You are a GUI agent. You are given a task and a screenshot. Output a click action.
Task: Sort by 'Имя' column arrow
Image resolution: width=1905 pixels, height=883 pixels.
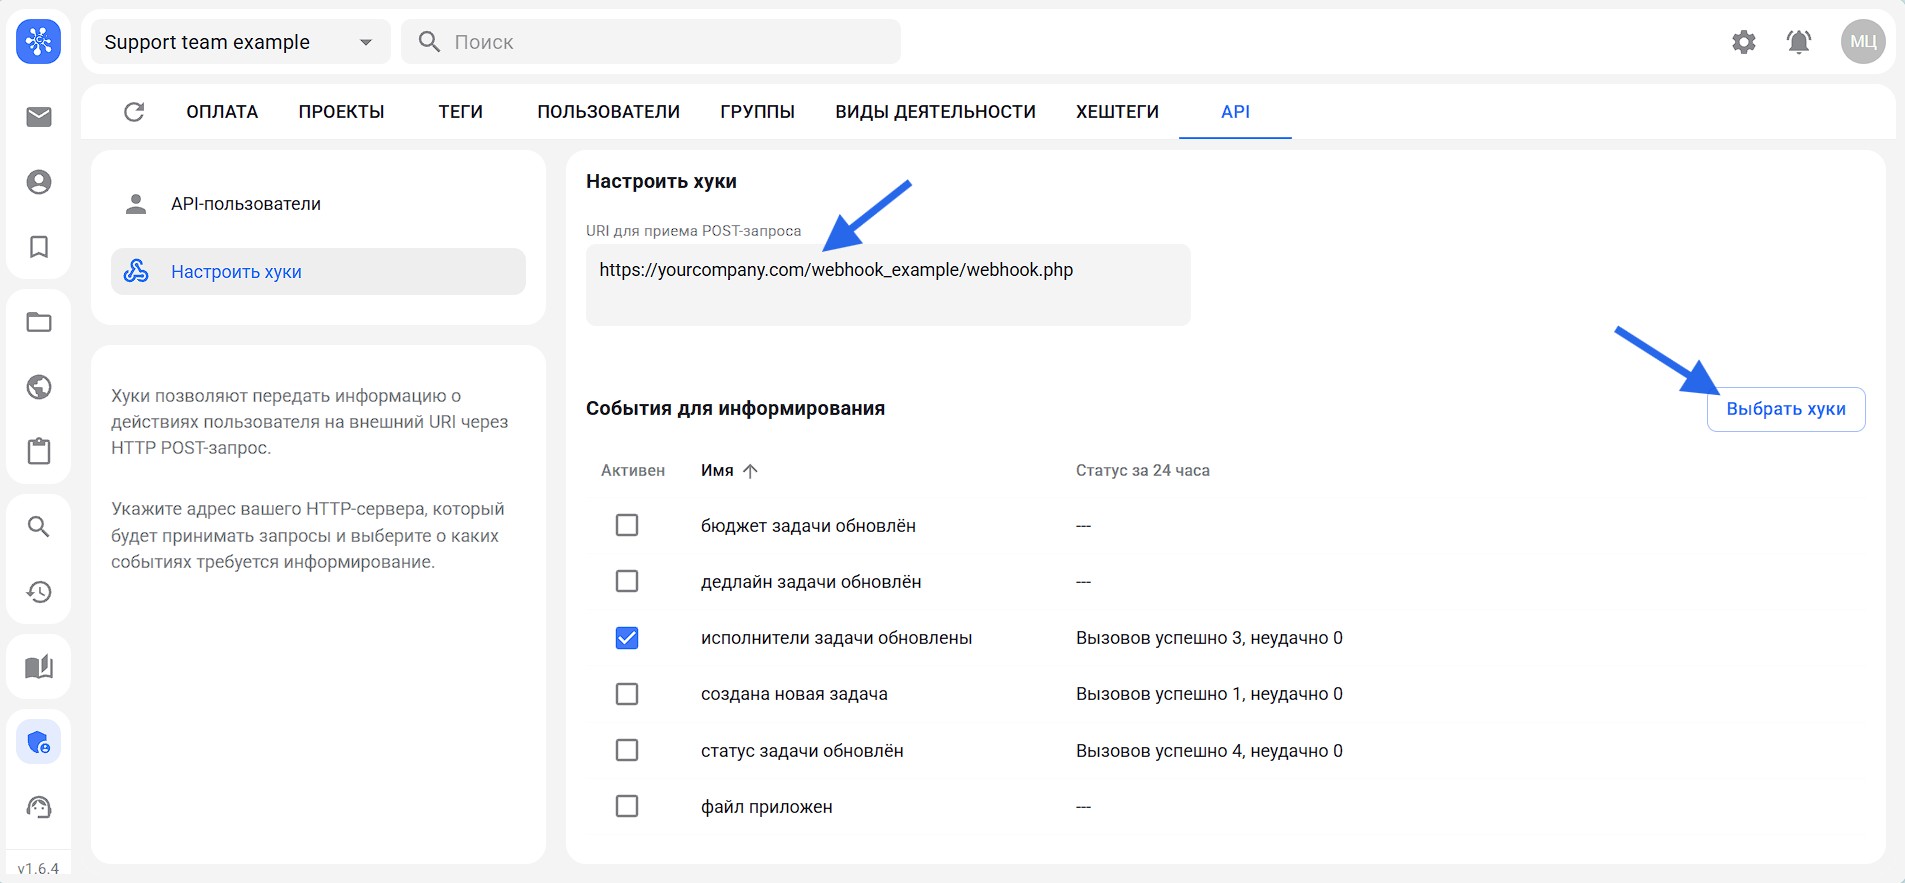[x=750, y=471]
